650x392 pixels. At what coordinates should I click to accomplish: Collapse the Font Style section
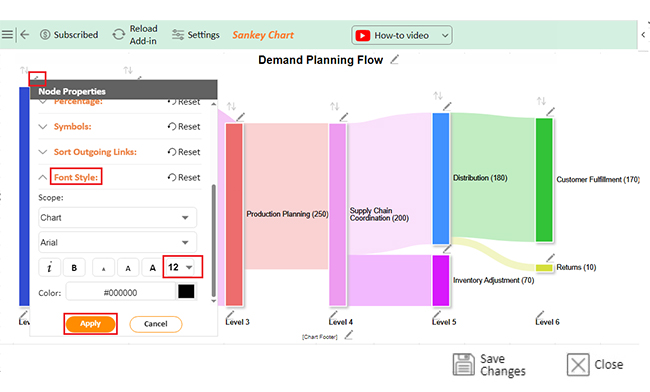(x=43, y=177)
